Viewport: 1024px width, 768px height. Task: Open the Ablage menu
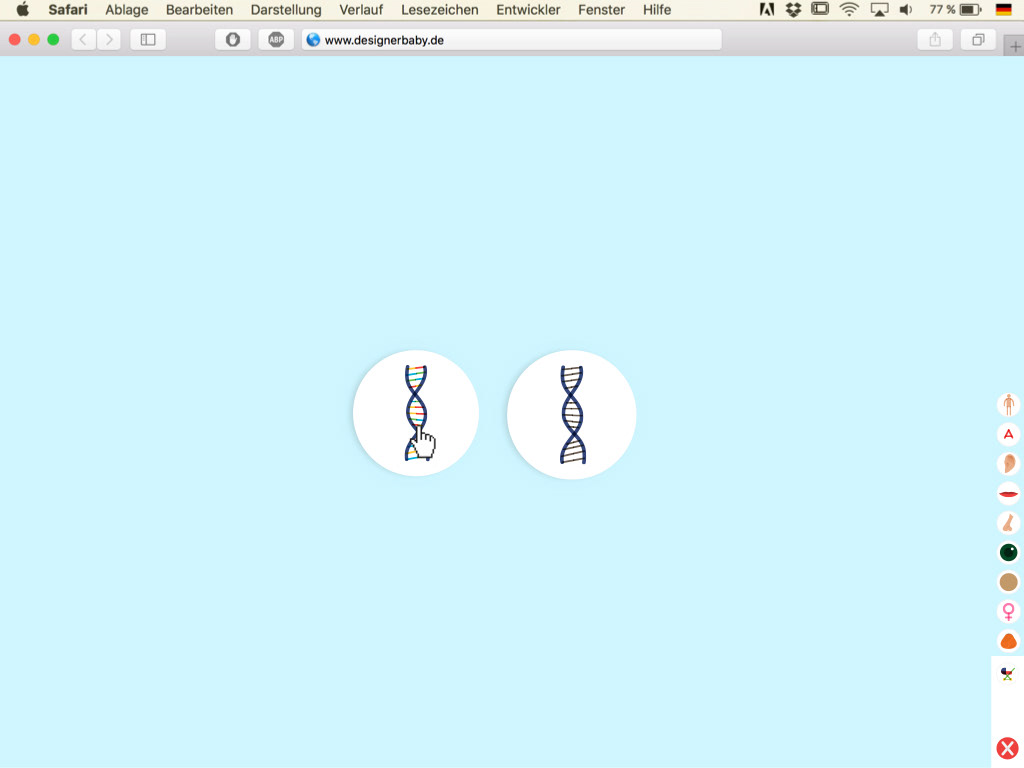127,10
